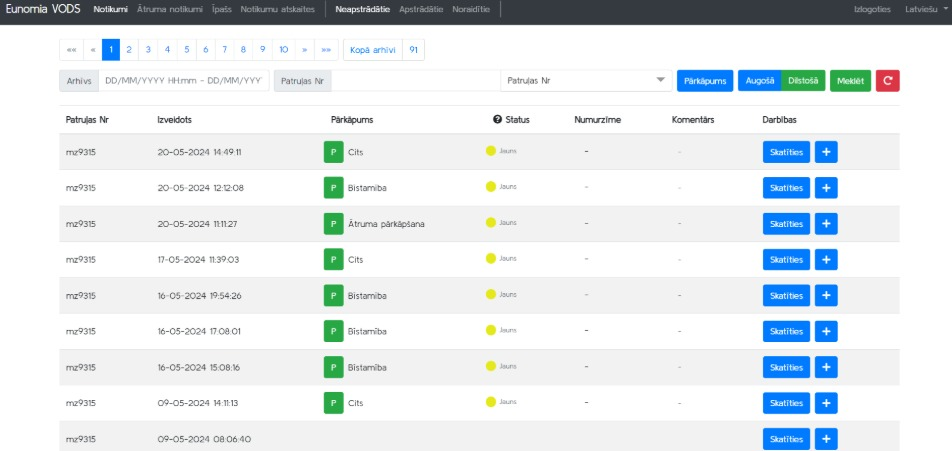
Task: Click the Eunomia VODS brand title
Action: [43, 10]
